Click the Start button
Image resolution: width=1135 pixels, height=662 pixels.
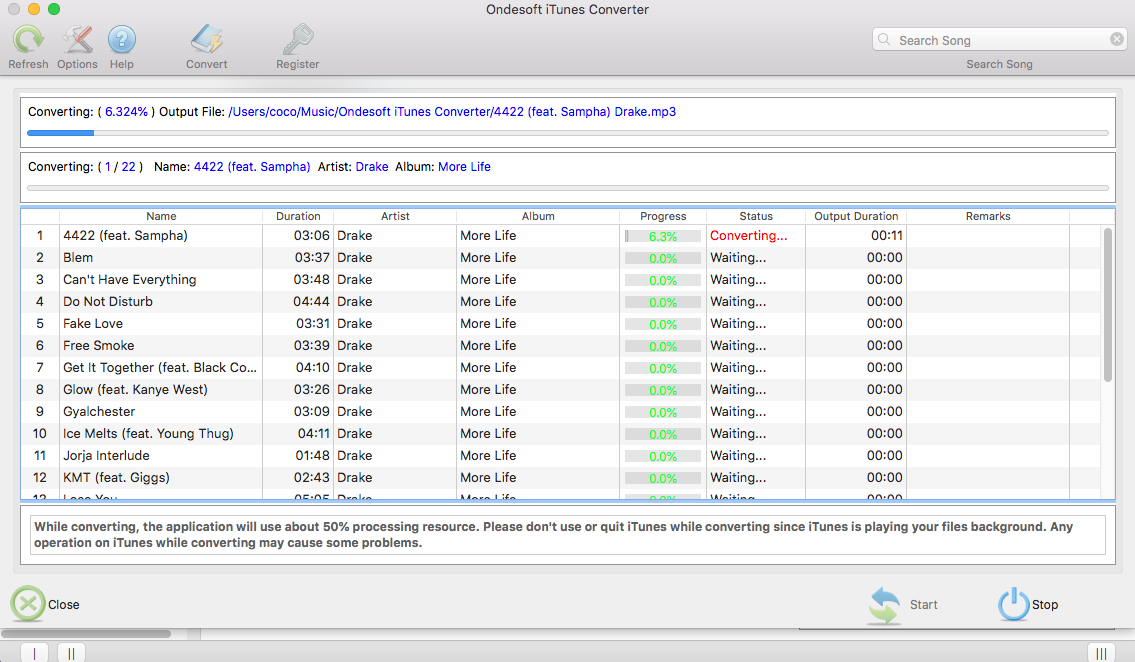pos(903,605)
